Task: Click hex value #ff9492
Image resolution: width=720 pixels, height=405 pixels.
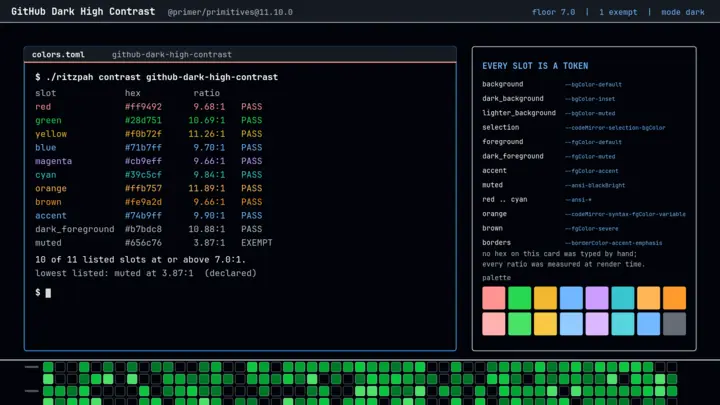Action: [143, 107]
